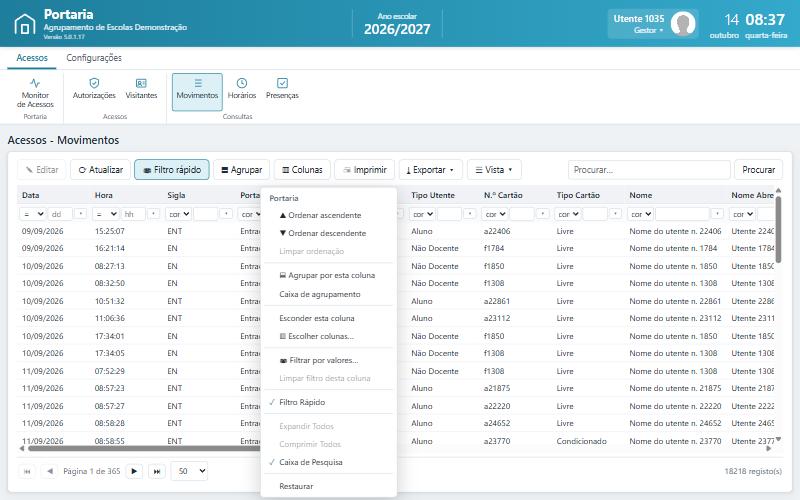
Task: Open the Presenças consultation
Action: click(x=282, y=89)
